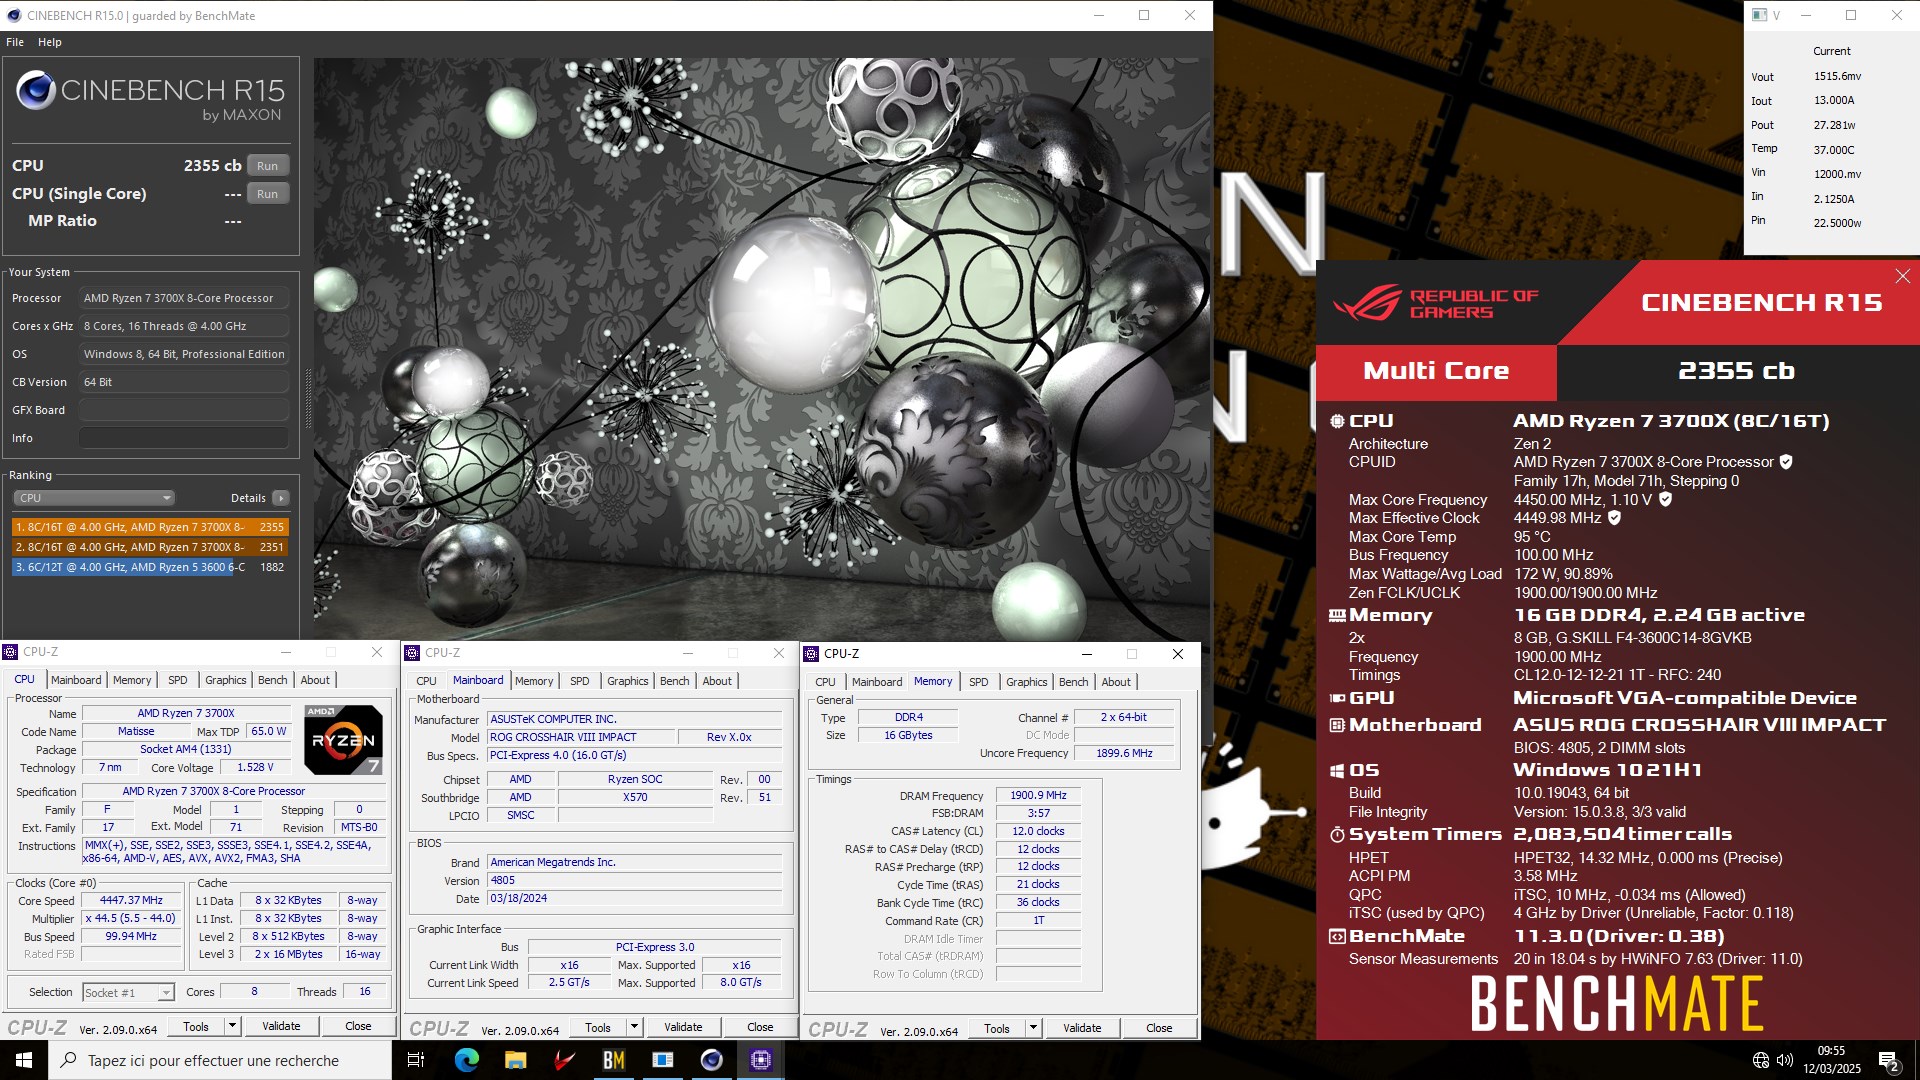Click the Core Voltage 1.528 V value
The height and width of the screenshot is (1080, 1920).
click(255, 768)
